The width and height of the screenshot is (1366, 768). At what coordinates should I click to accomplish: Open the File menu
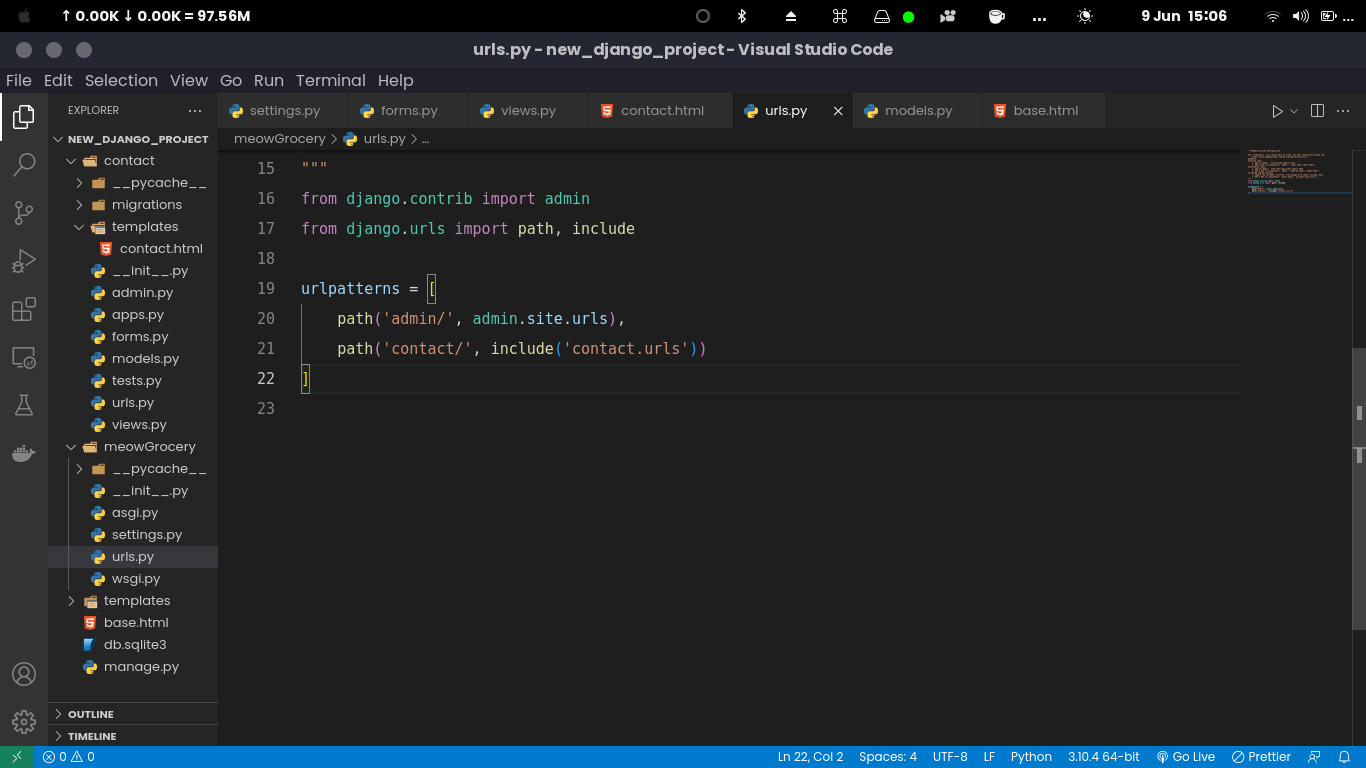(x=19, y=81)
